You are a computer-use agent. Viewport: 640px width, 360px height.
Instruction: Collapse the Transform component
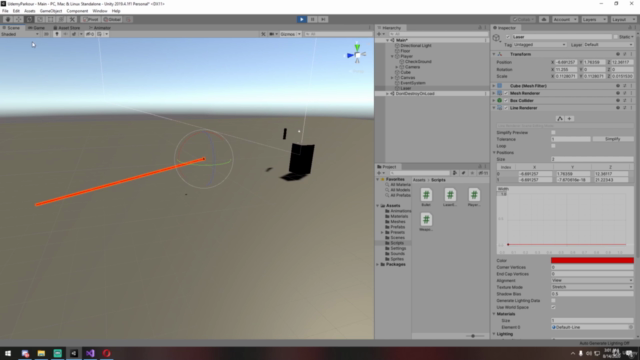(x=494, y=54)
